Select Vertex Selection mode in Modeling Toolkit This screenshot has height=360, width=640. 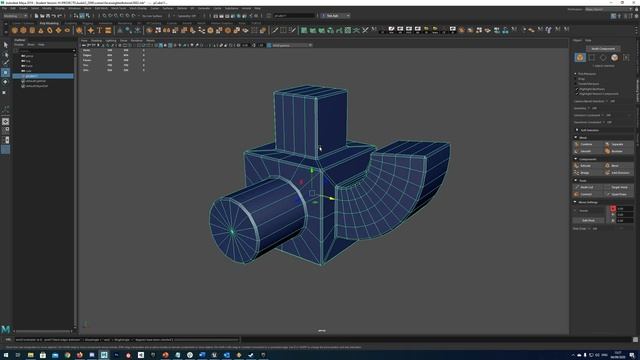pos(592,58)
